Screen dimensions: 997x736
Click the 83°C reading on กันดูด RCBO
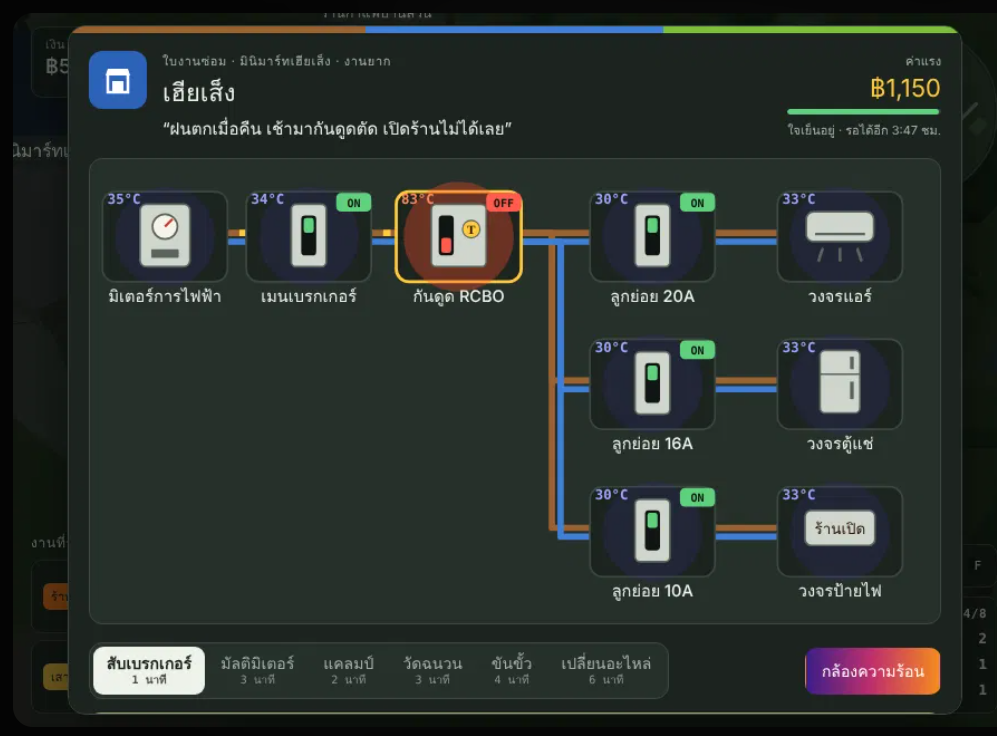click(x=418, y=199)
